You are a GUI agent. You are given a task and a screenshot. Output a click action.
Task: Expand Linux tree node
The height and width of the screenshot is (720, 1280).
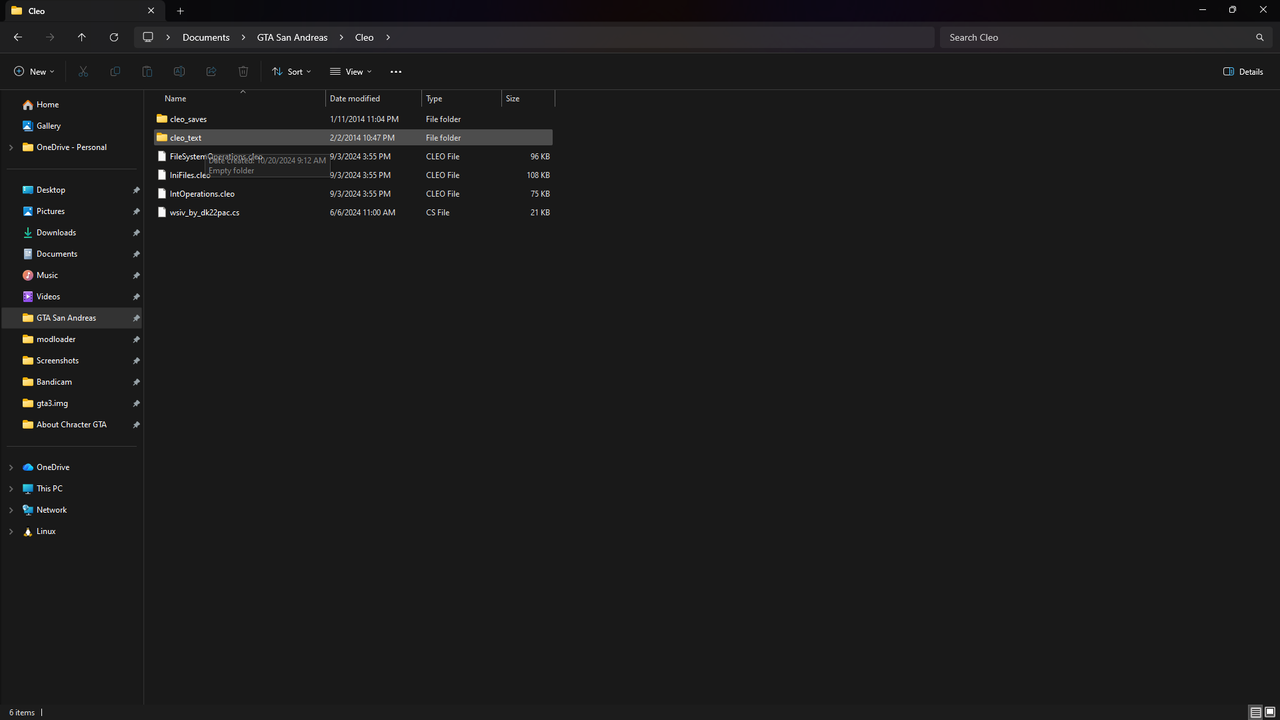point(11,531)
